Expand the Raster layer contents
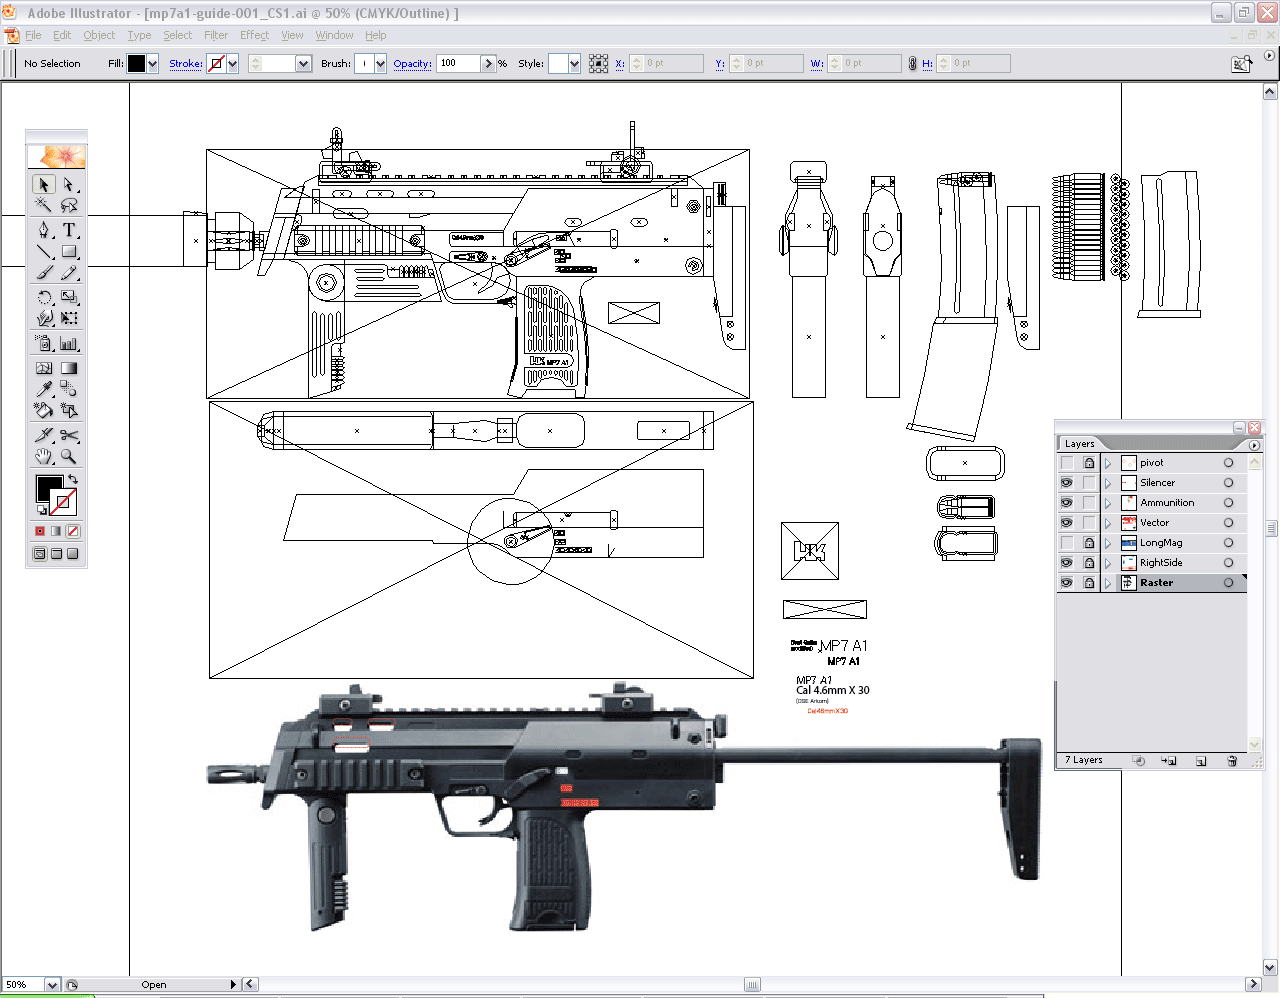 [x=1108, y=583]
